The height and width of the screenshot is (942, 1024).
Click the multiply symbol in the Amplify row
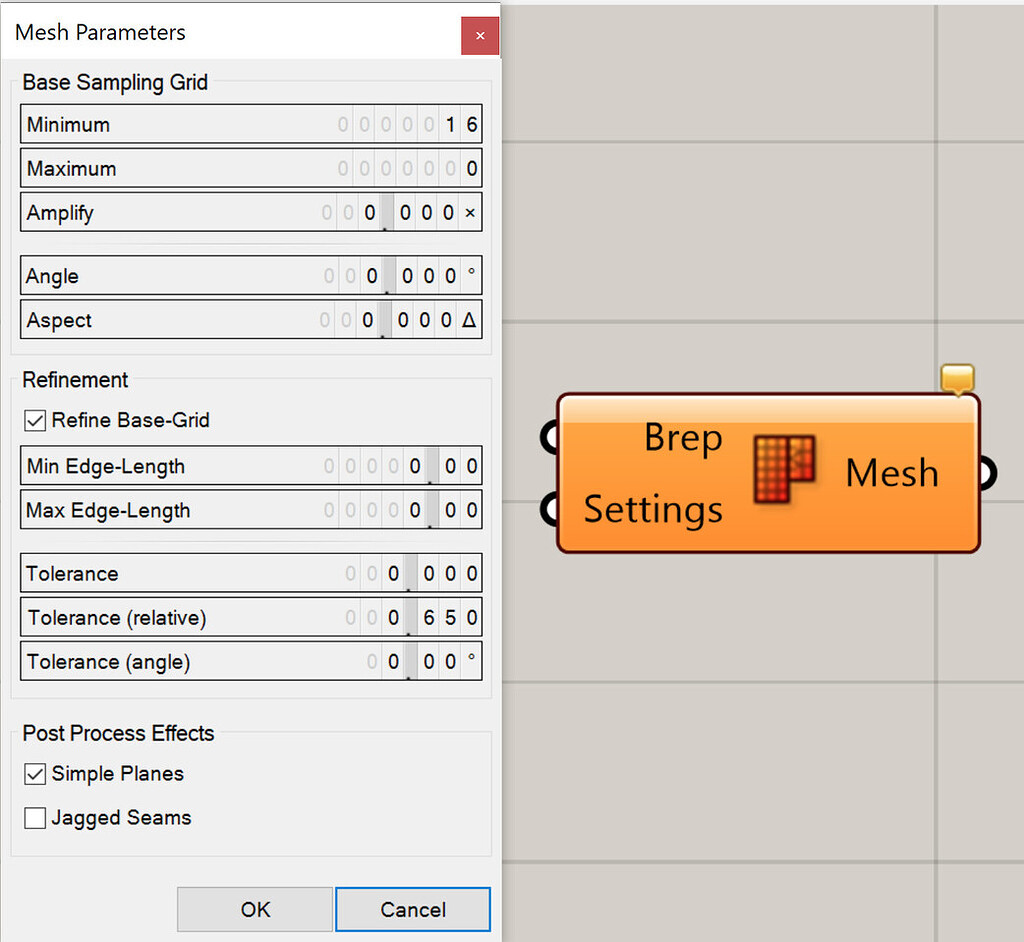[471, 212]
